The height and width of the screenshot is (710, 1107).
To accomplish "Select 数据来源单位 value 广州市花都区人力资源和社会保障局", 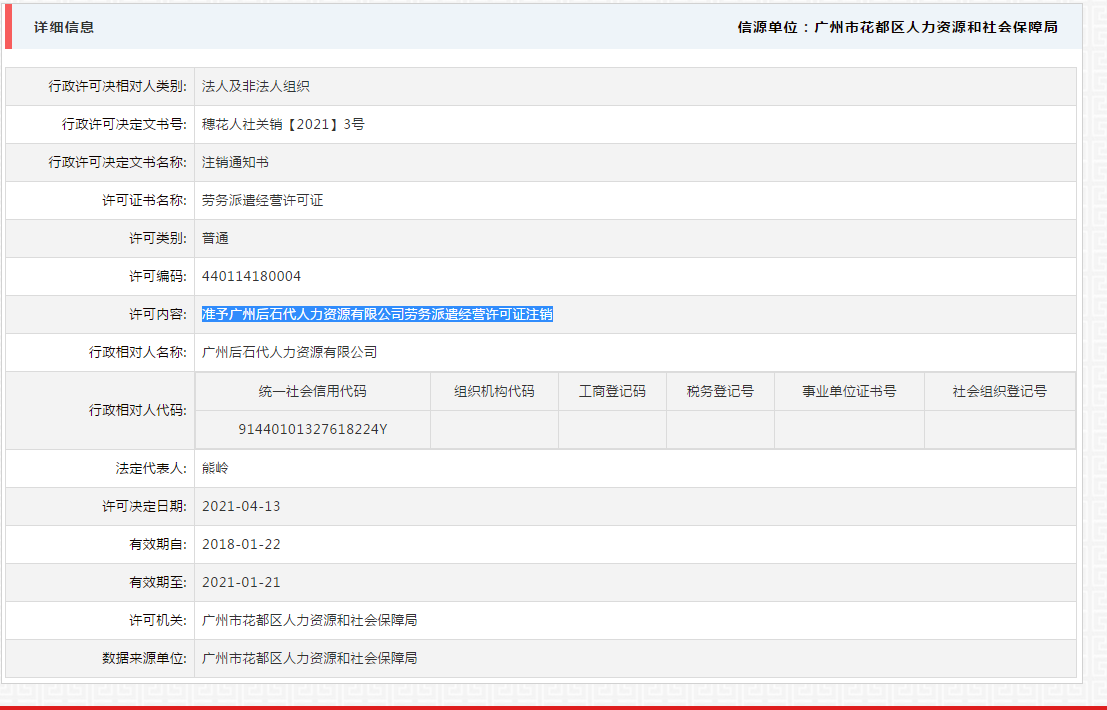I will pos(310,659).
